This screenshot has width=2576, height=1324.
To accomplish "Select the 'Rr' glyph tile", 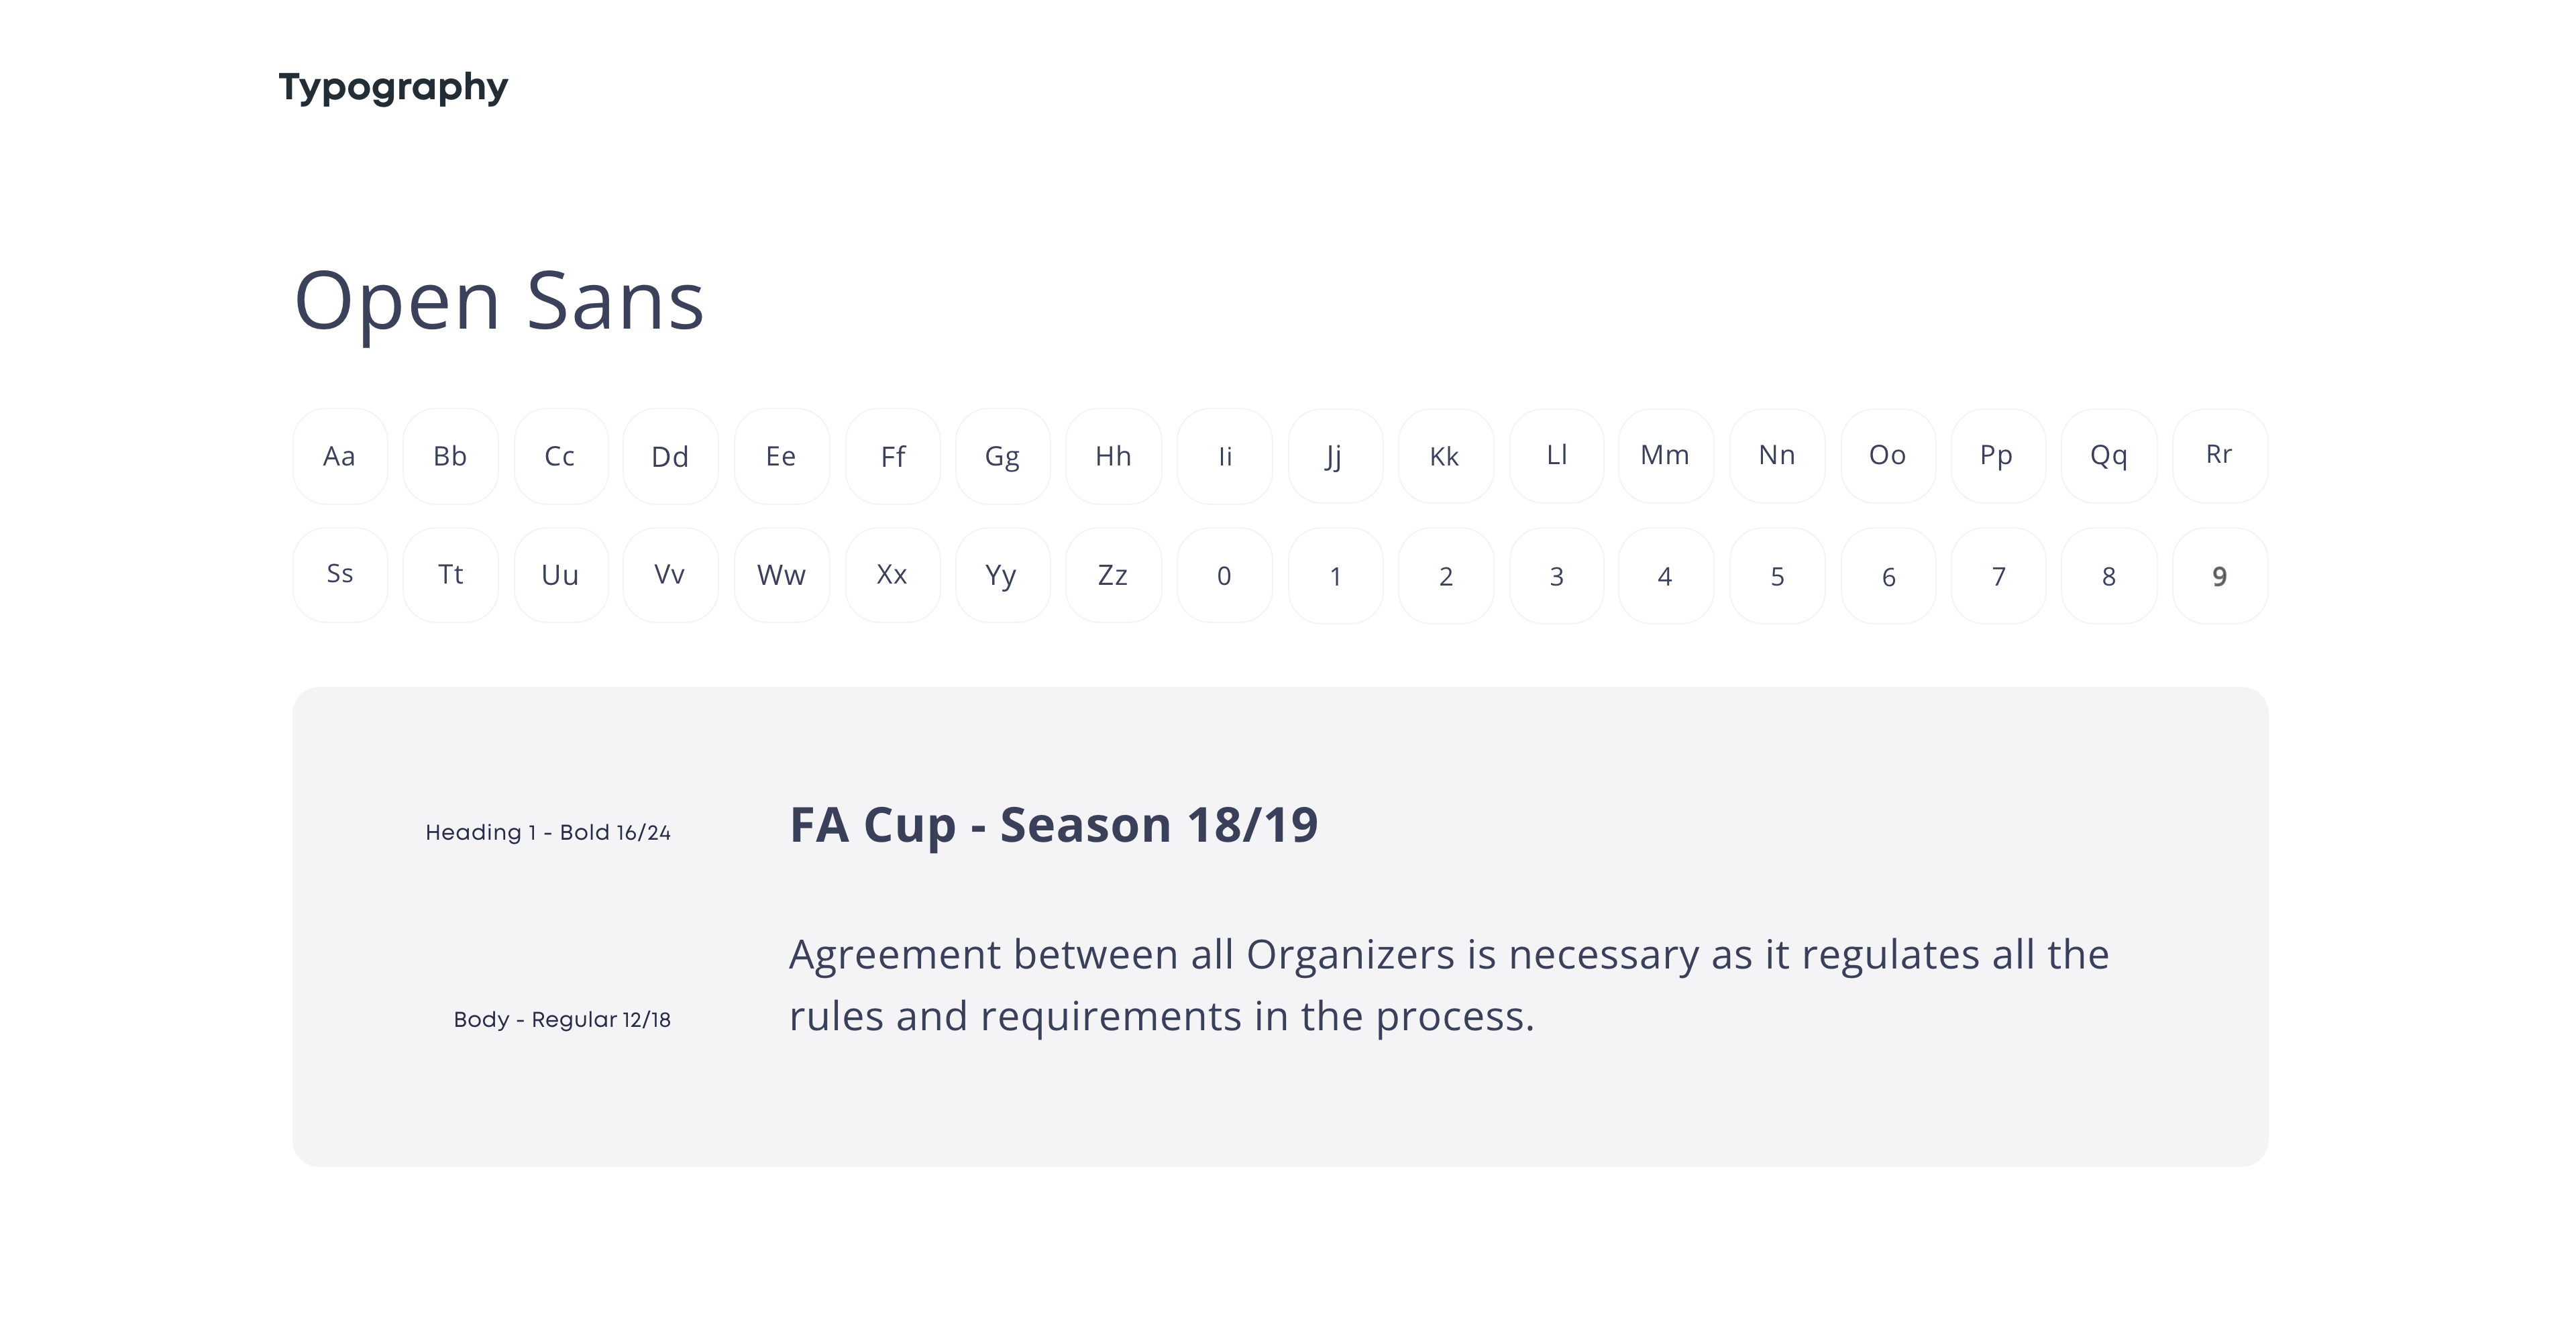I will [x=2219, y=456].
